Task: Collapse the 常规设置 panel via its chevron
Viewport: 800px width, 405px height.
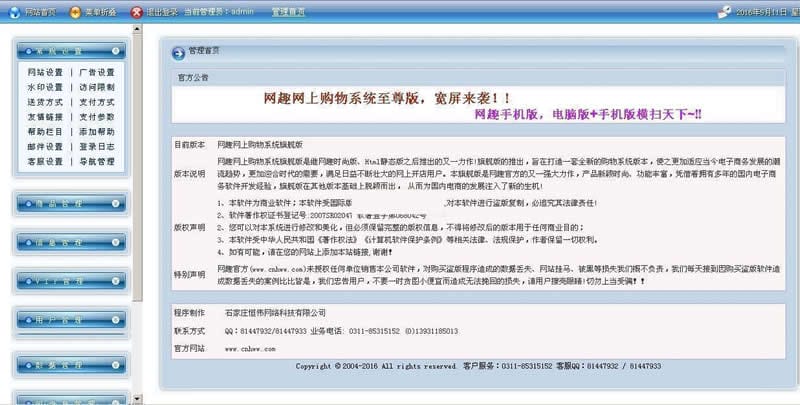Action: [116, 50]
